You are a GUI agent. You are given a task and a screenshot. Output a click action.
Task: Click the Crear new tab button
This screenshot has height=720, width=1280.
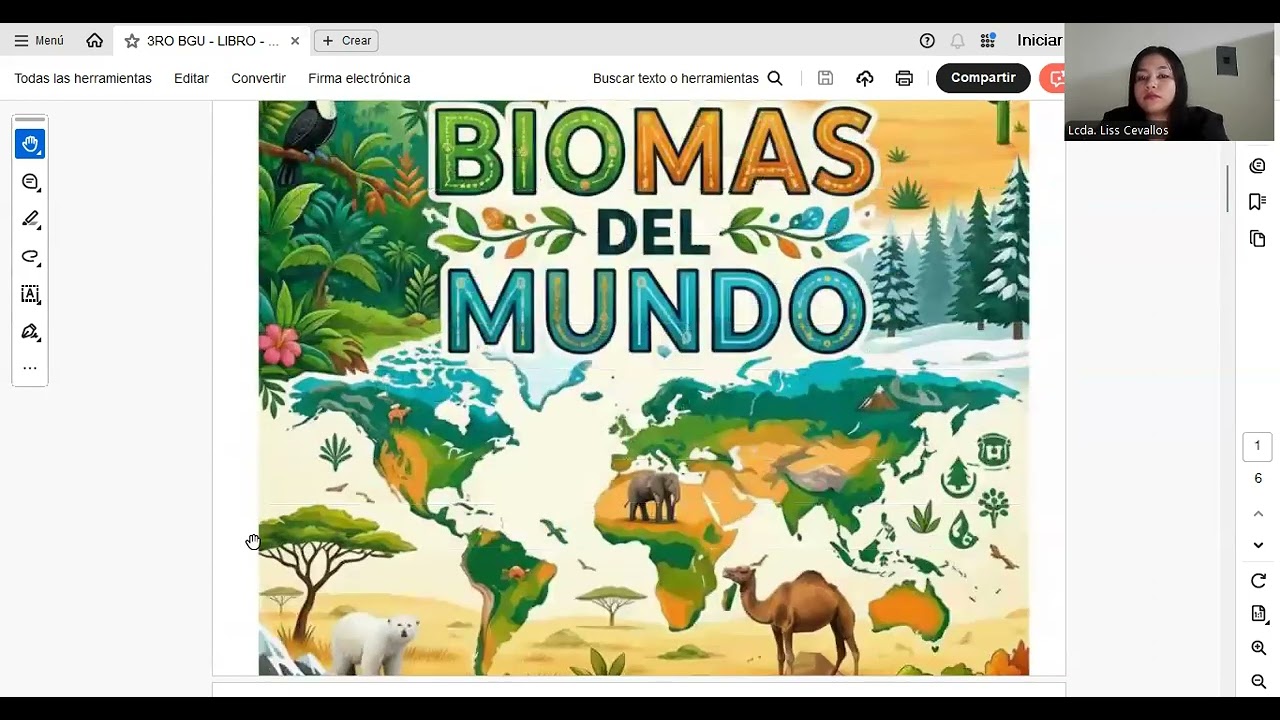coord(346,41)
